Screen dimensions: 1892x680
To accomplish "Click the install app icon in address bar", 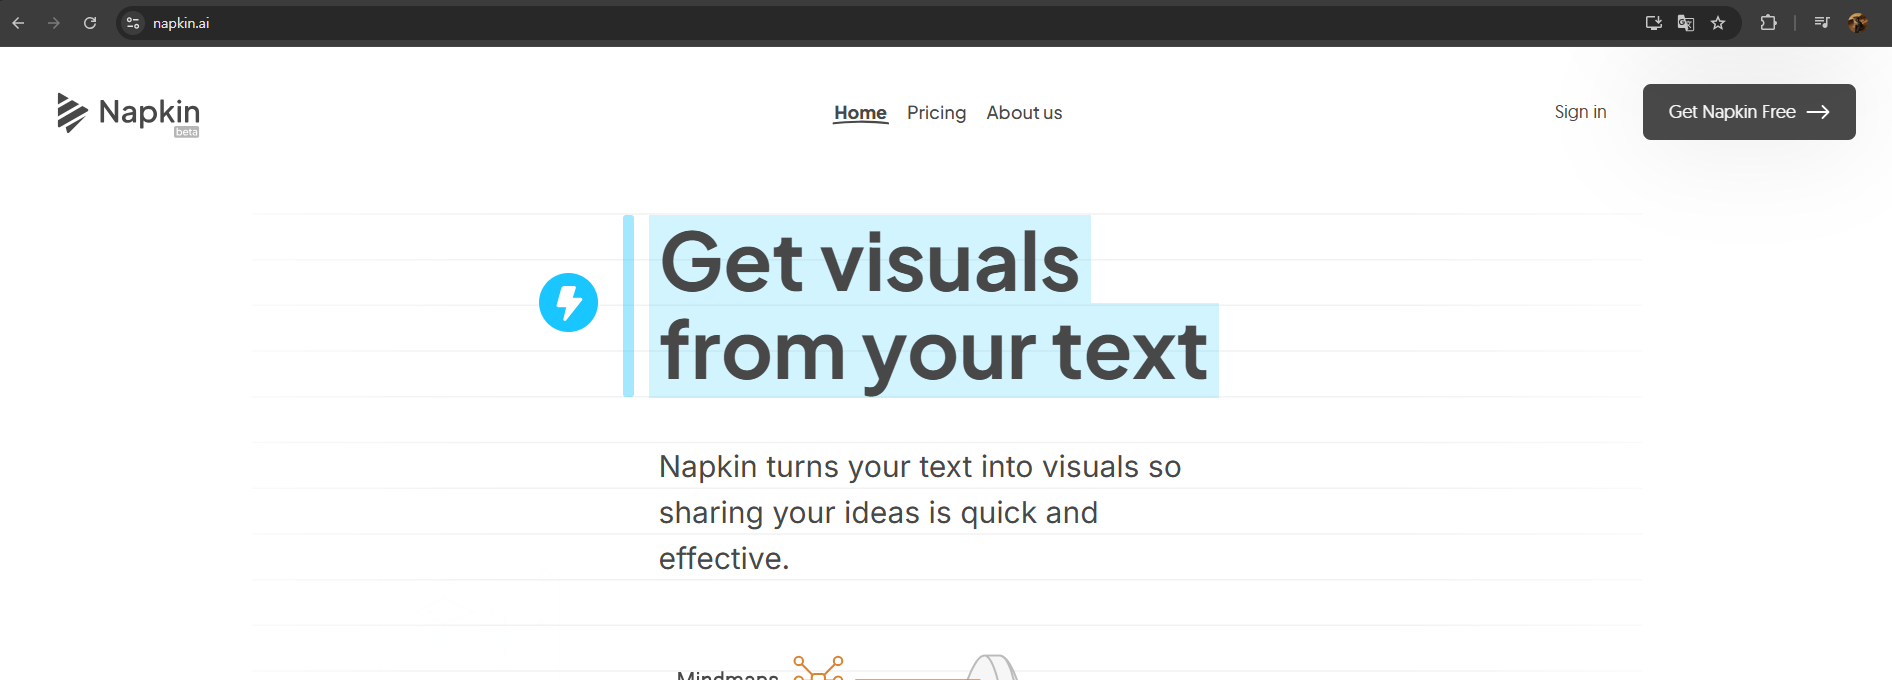I will pos(1654,23).
